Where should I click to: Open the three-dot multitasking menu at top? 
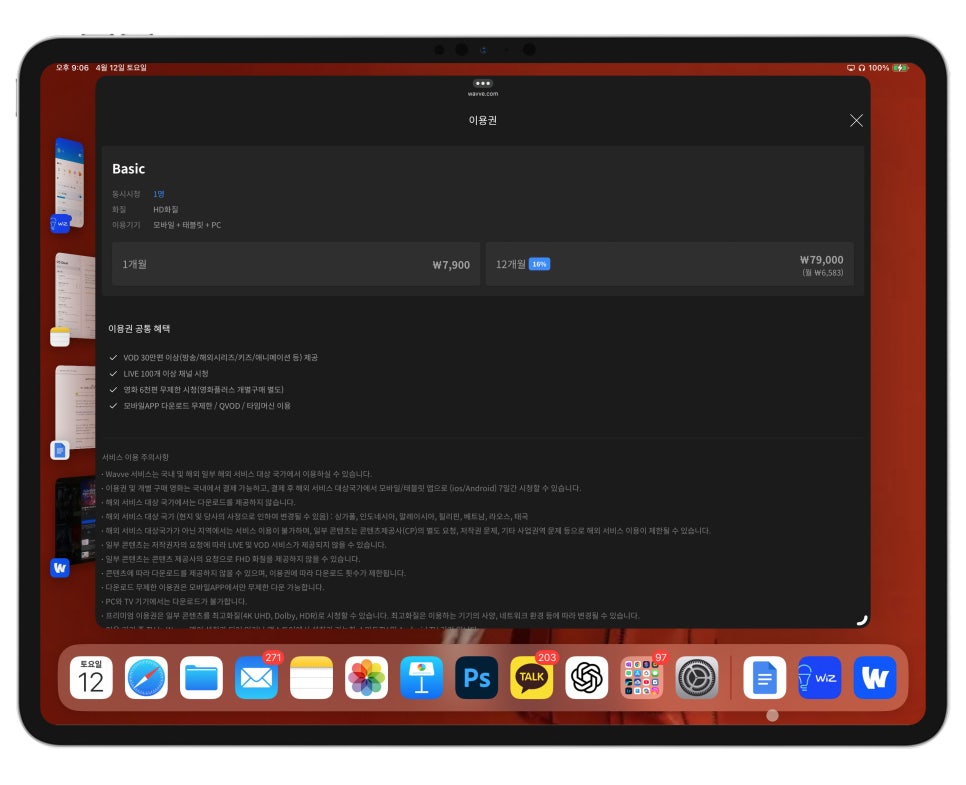tap(482, 83)
